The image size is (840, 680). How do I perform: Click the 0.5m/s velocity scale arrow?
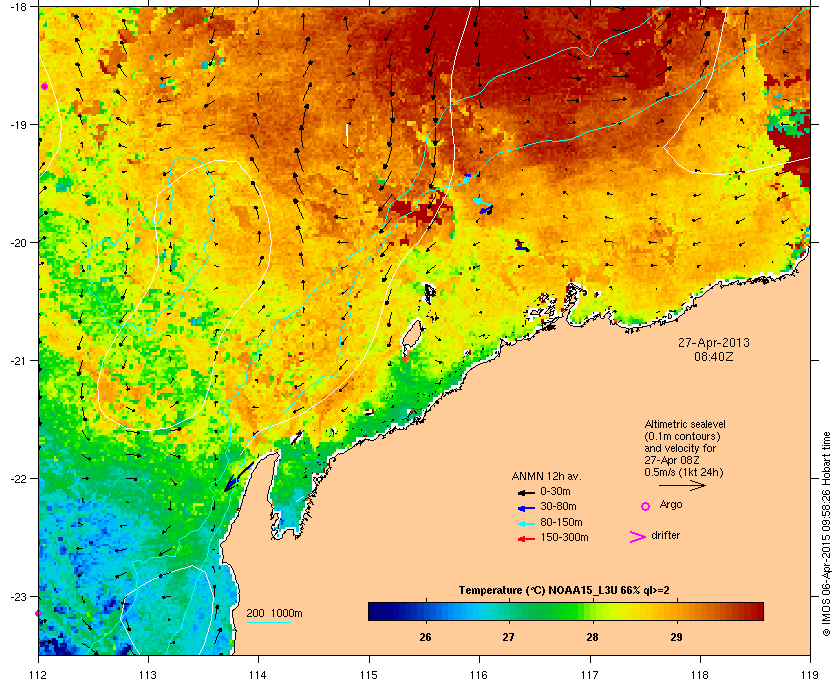pos(682,485)
